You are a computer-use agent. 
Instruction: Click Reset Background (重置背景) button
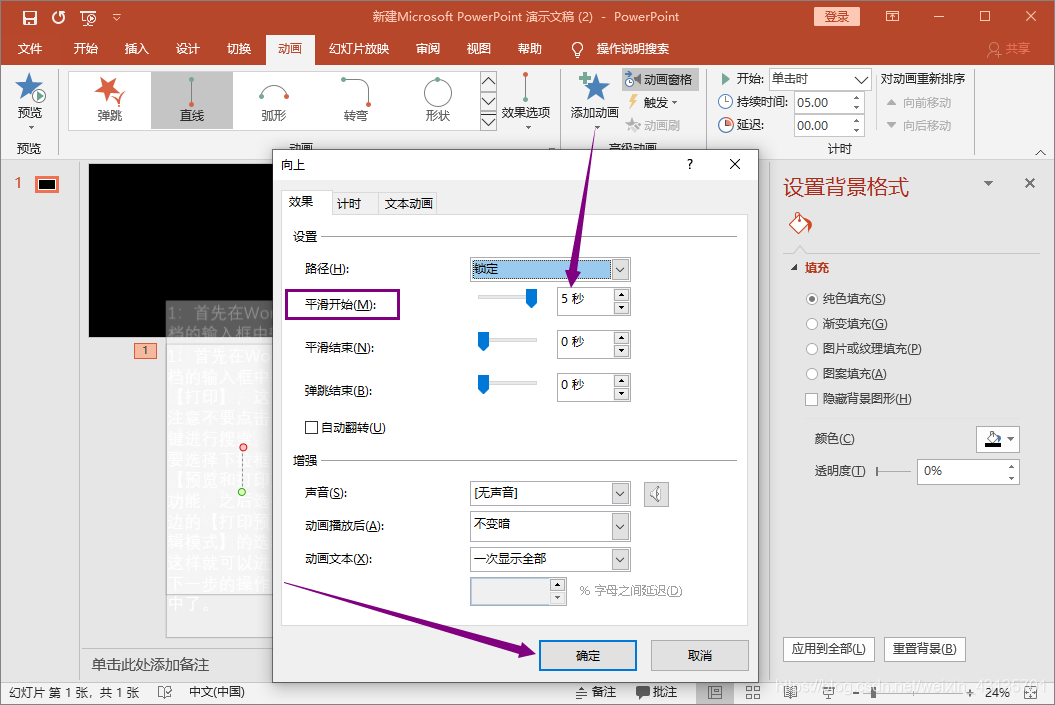pyautogui.click(x=924, y=649)
